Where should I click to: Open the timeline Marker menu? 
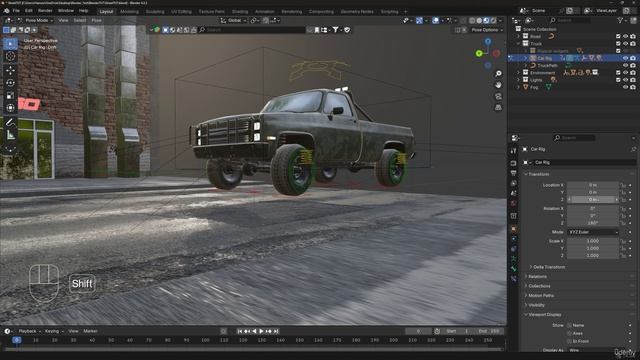coord(90,331)
